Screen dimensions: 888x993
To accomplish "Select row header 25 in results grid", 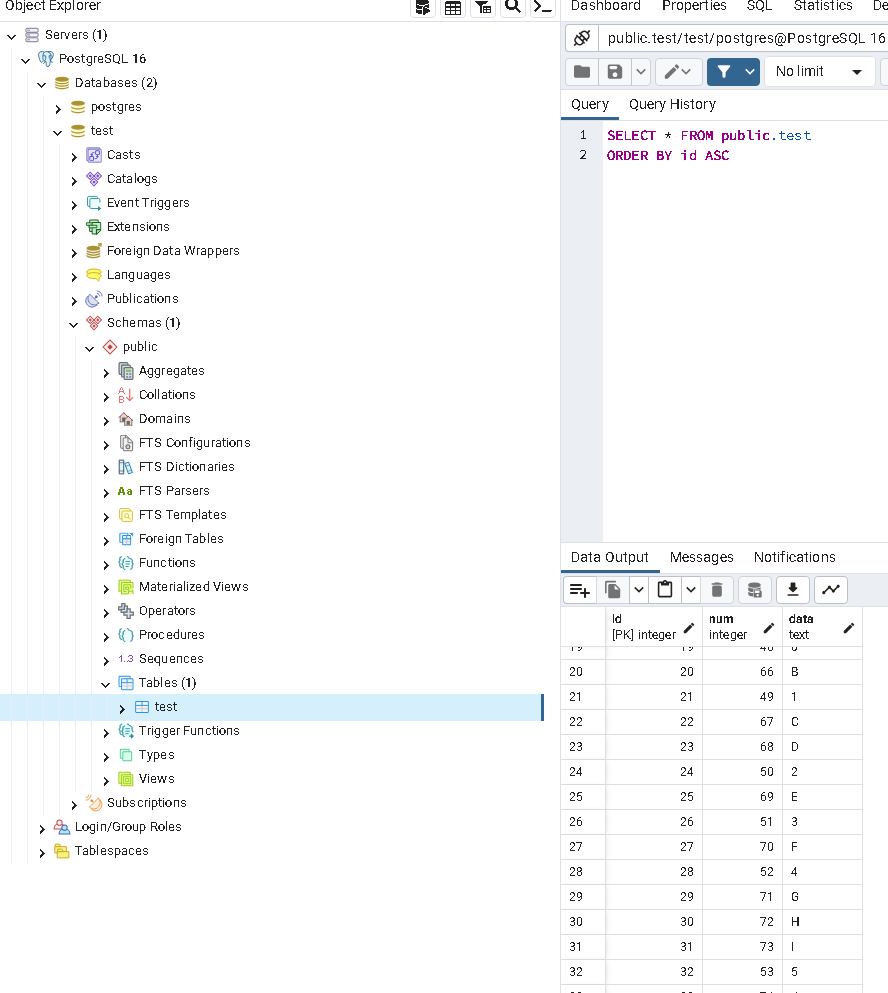I will [x=583, y=797].
